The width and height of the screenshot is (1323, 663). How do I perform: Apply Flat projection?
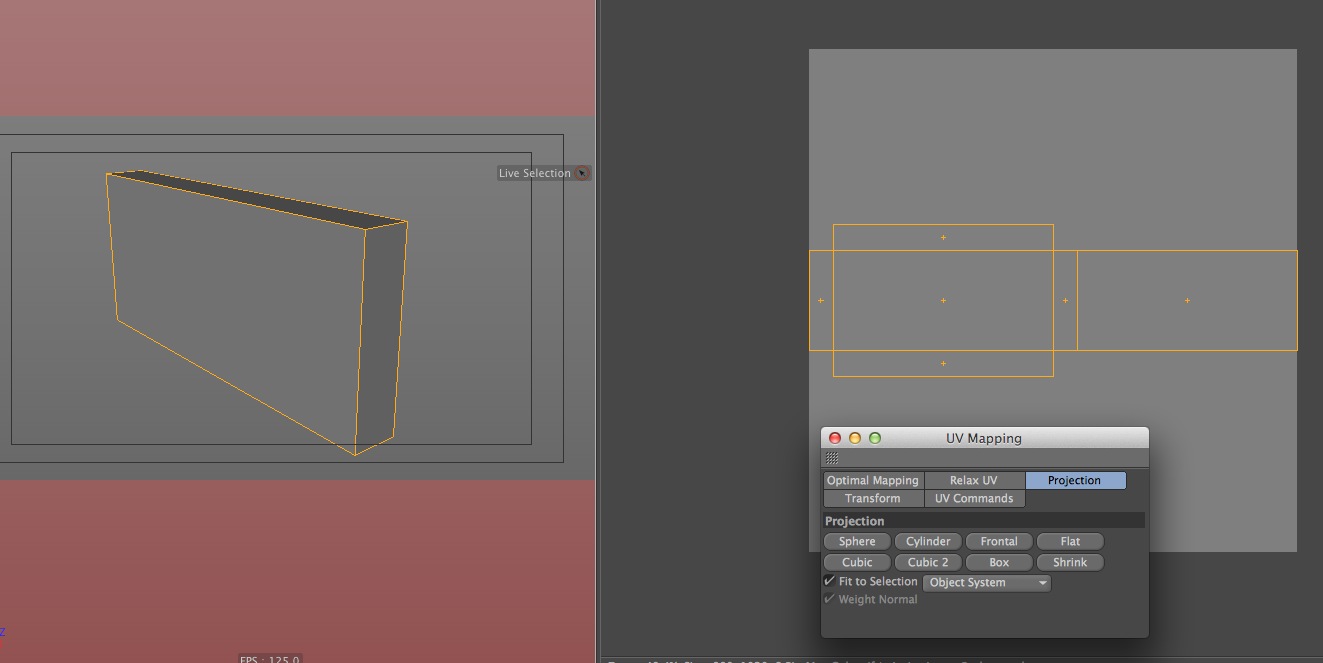tap(1070, 542)
